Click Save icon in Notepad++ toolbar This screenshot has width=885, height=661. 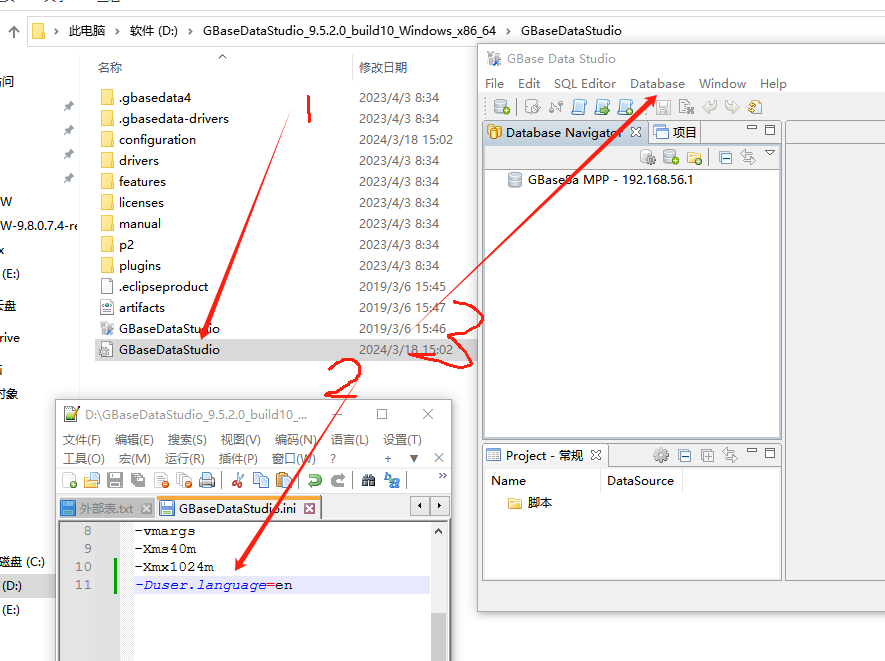point(115,480)
